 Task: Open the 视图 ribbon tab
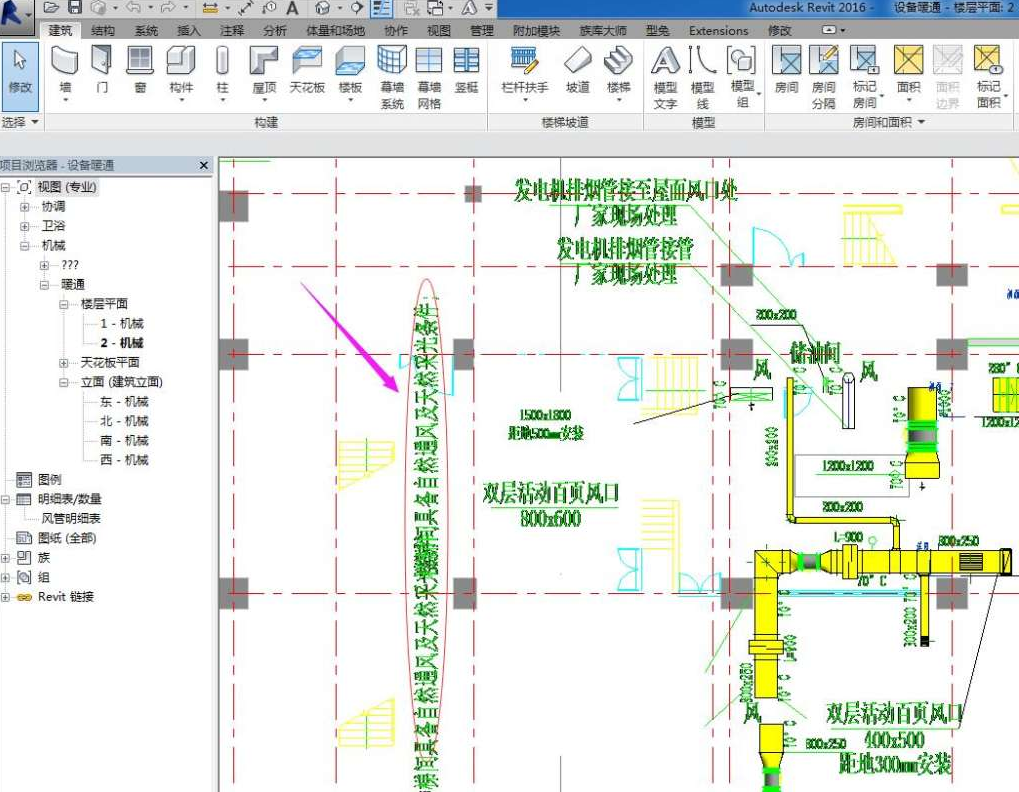tap(439, 31)
